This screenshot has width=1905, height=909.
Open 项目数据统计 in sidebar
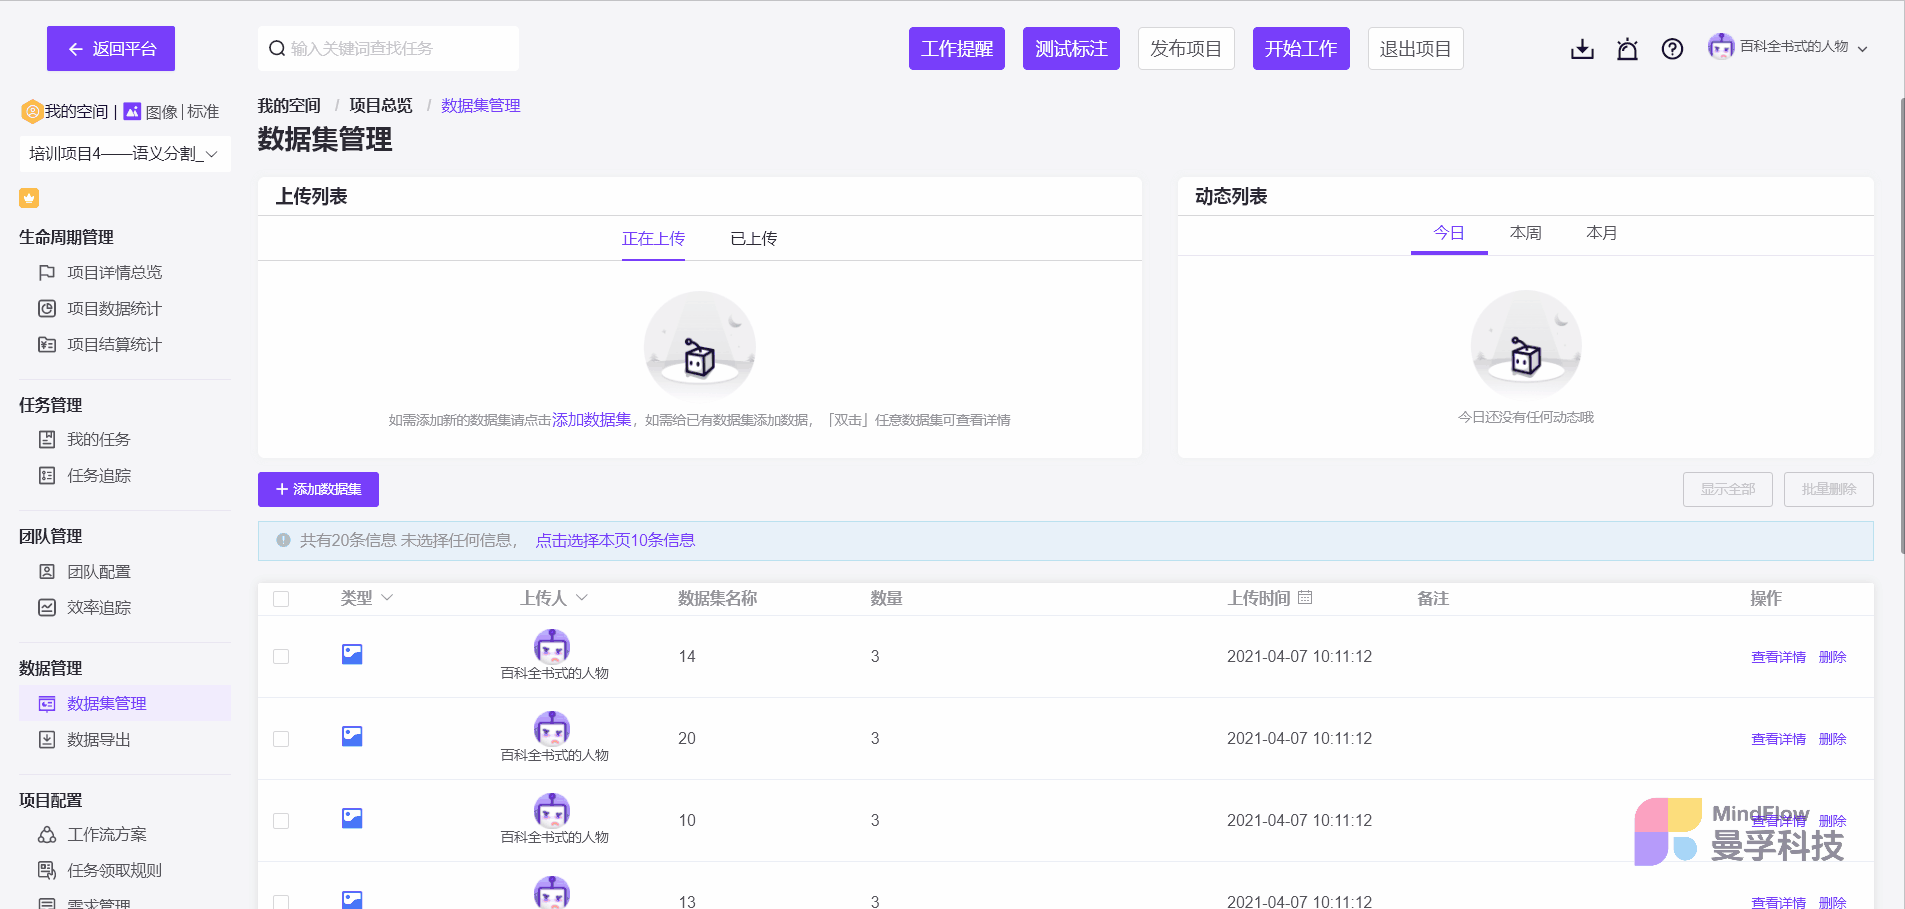tap(114, 308)
